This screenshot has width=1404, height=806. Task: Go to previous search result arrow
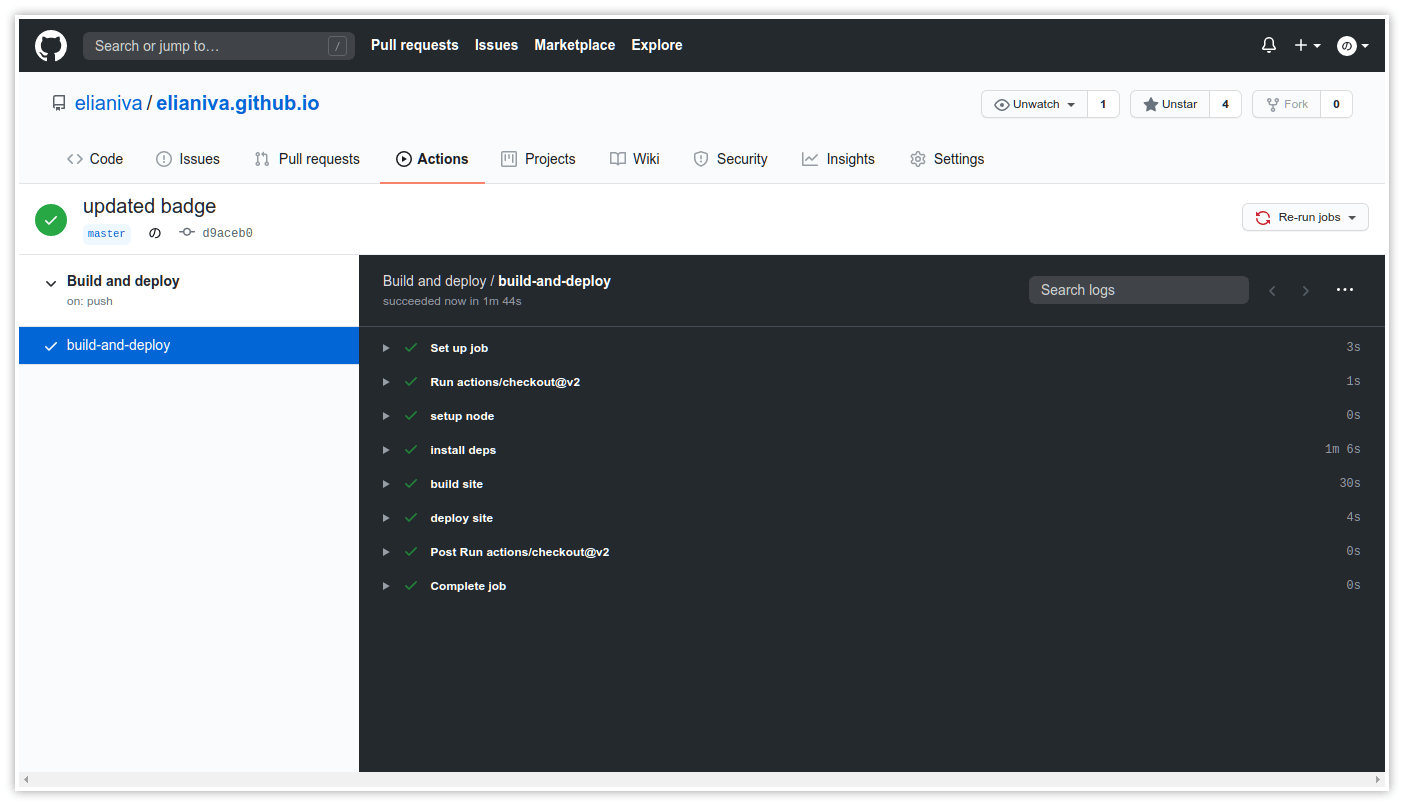coord(1272,291)
